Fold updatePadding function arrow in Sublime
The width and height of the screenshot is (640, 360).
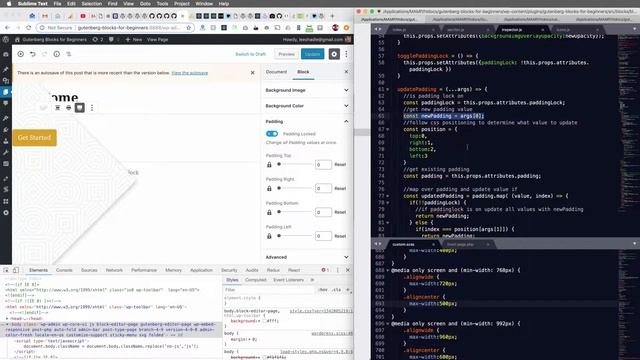[388, 89]
